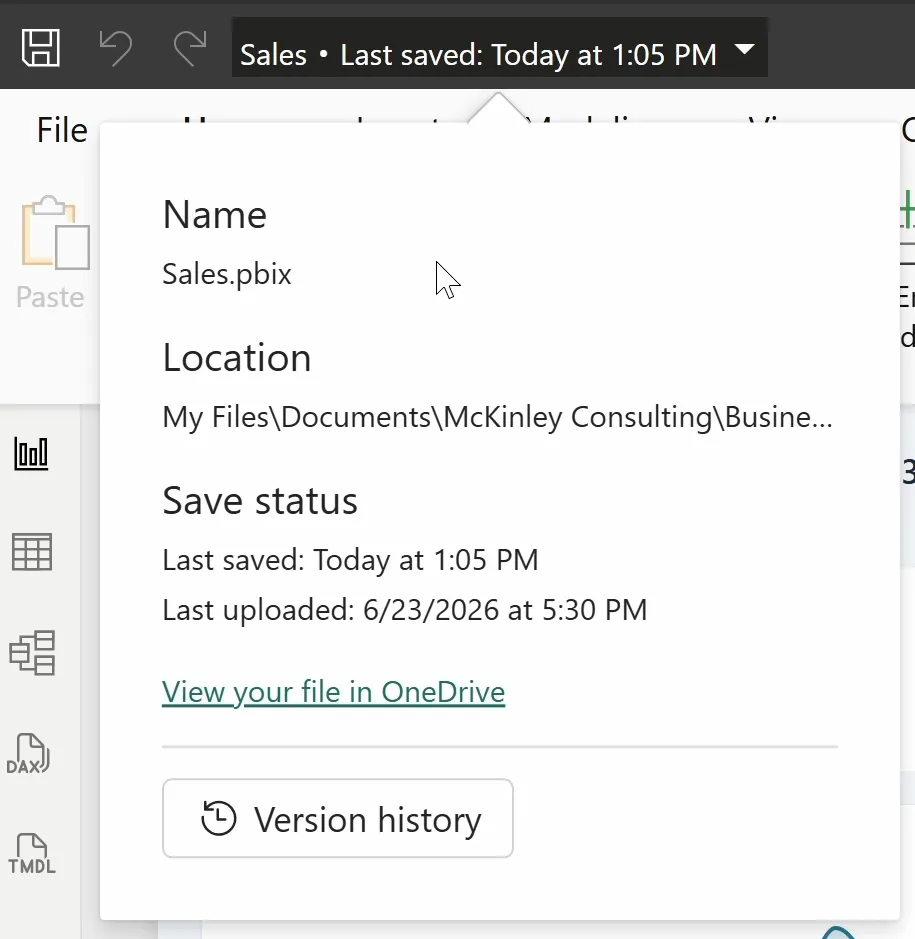Open View your file in OneDrive link

[334, 692]
